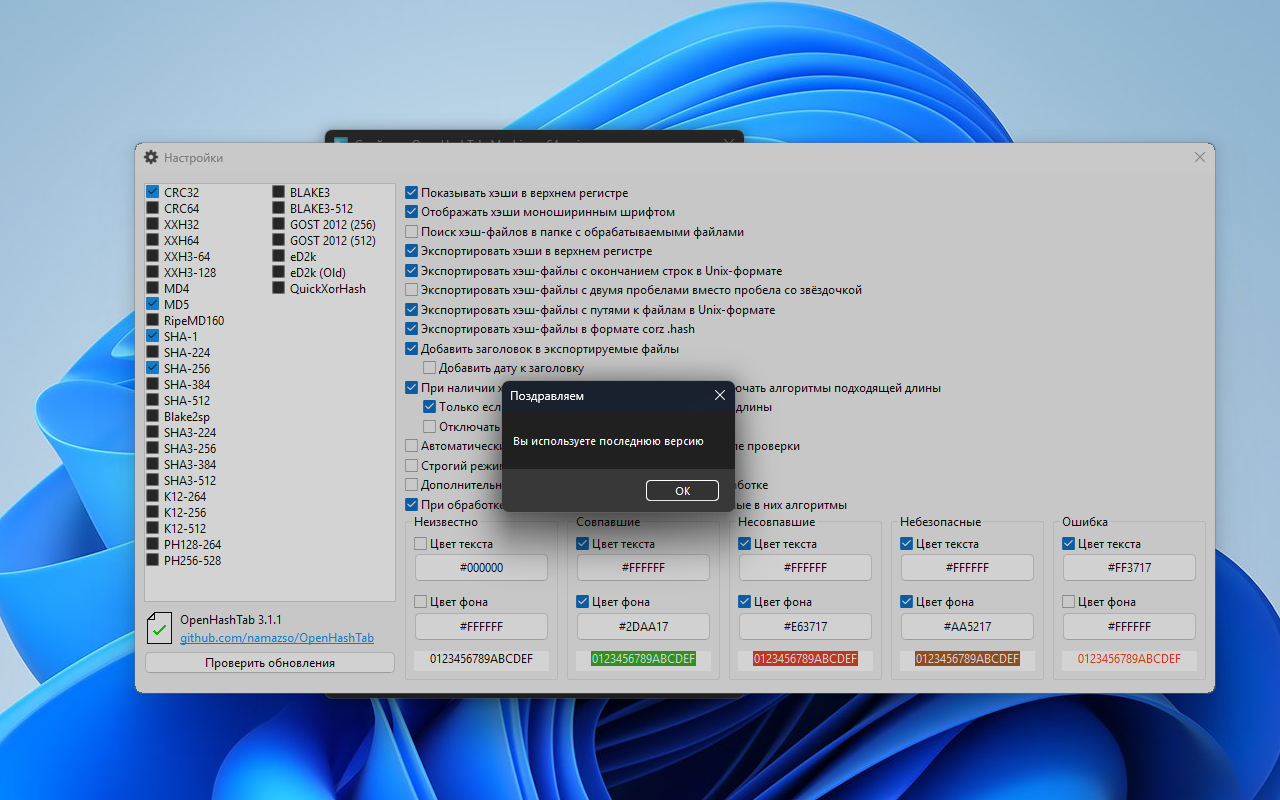Toggle Показывать хэши в верхнем регистре
Viewport: 1280px width, 800px height.
[412, 193]
